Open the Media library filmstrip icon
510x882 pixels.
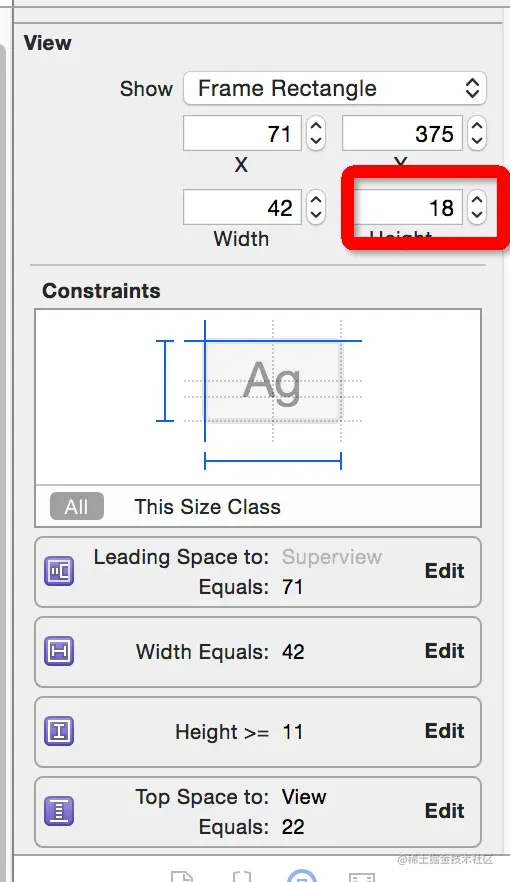coord(362,876)
